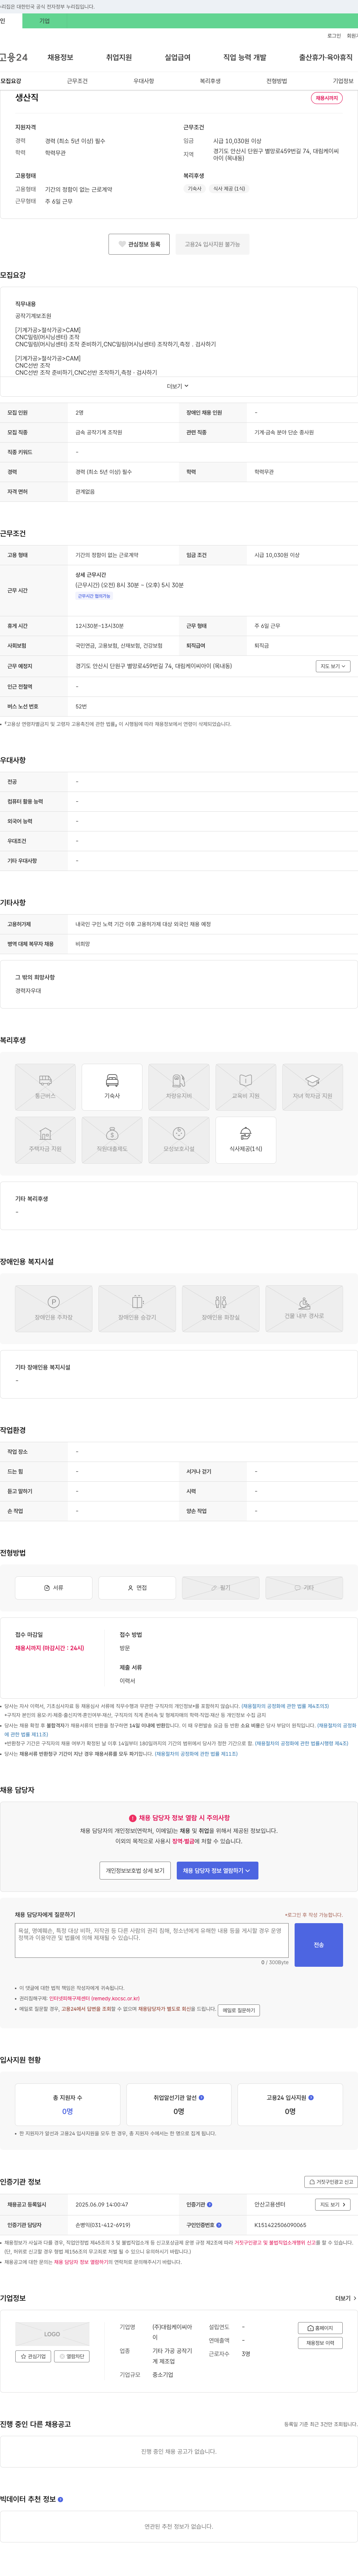Screen dimensions: 358x2576
Task: Select the 장애인용 주차장 icon
Action: coord(54,1309)
